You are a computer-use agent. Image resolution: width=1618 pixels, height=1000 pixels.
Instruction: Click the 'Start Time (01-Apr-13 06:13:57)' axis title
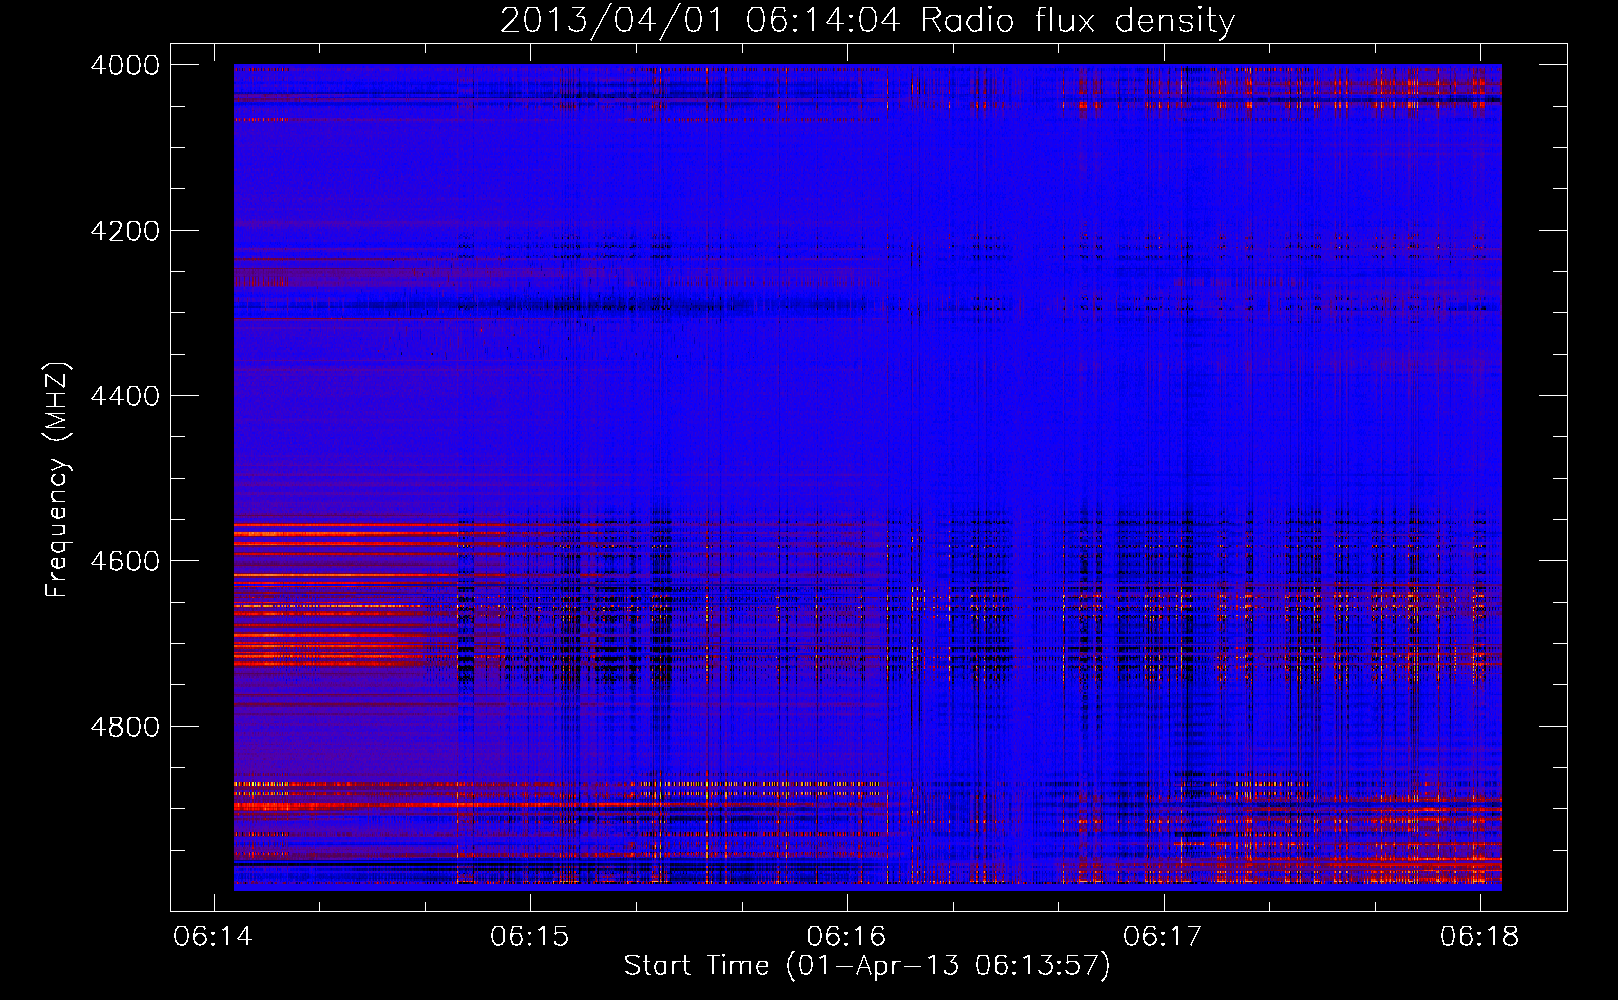[x=867, y=967]
